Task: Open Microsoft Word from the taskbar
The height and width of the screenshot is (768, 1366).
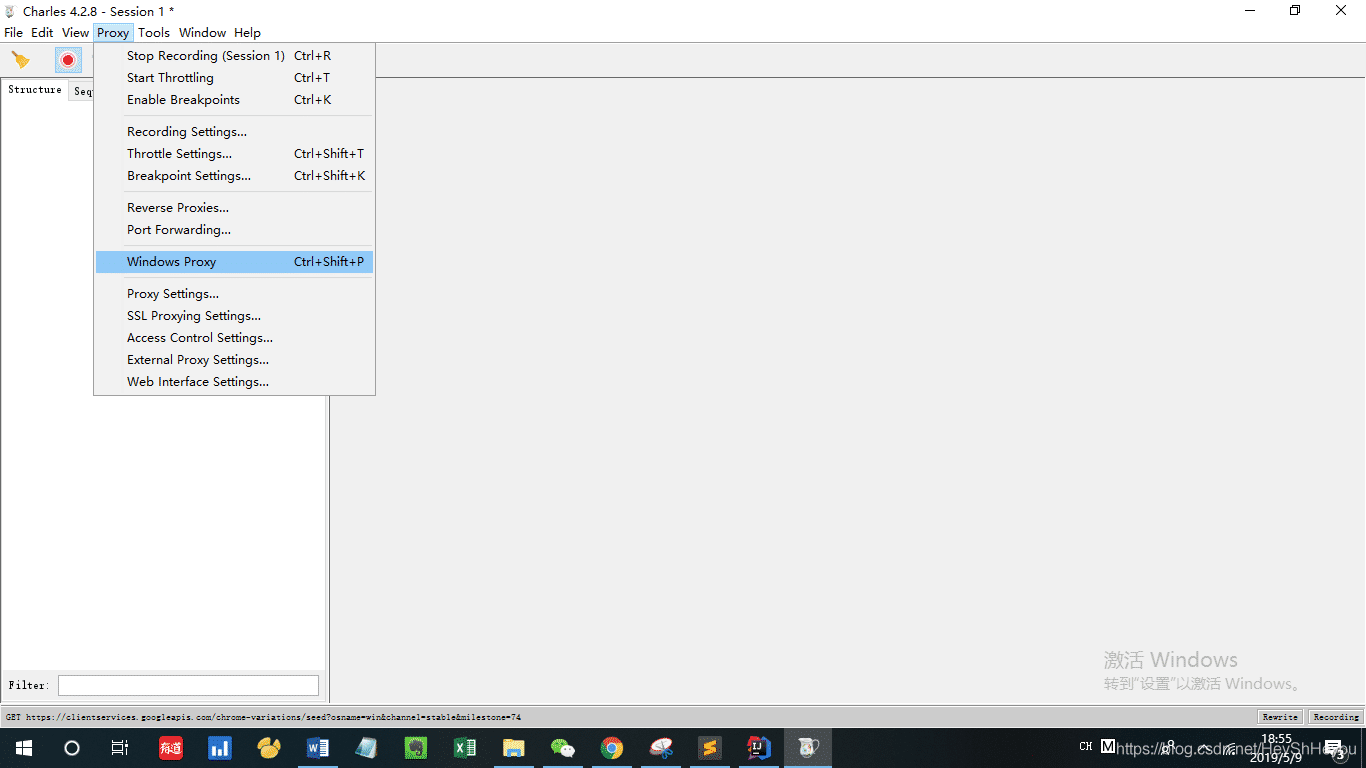Action: 318,748
